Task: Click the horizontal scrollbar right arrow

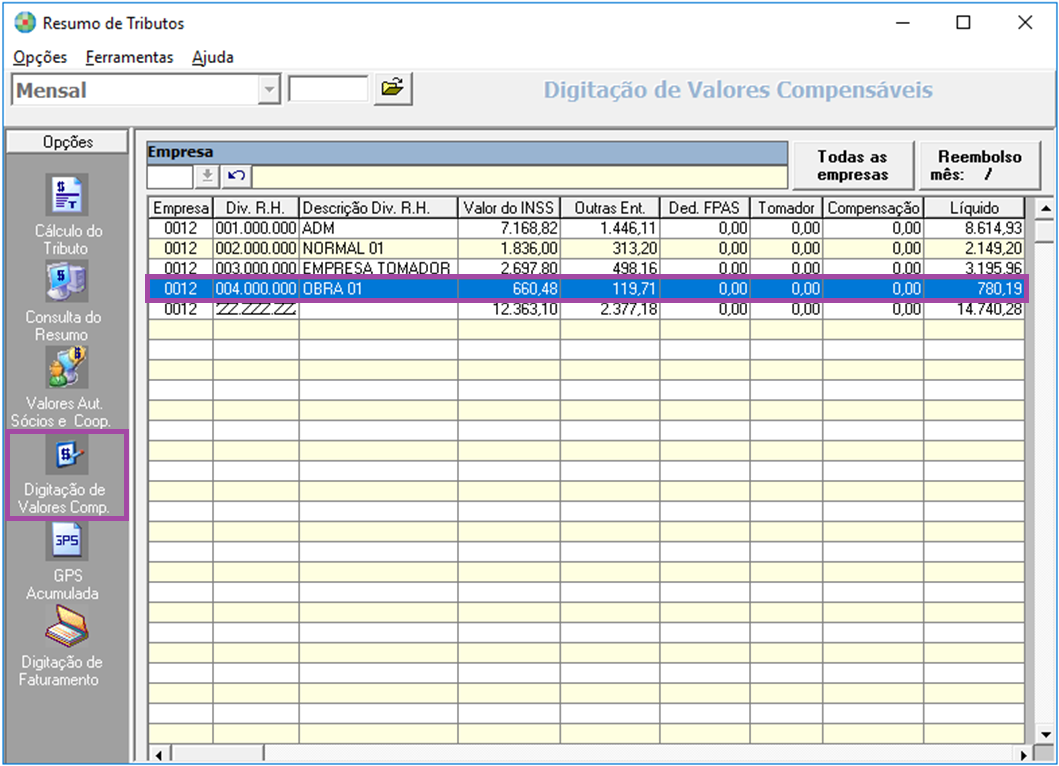Action: click(x=1024, y=755)
